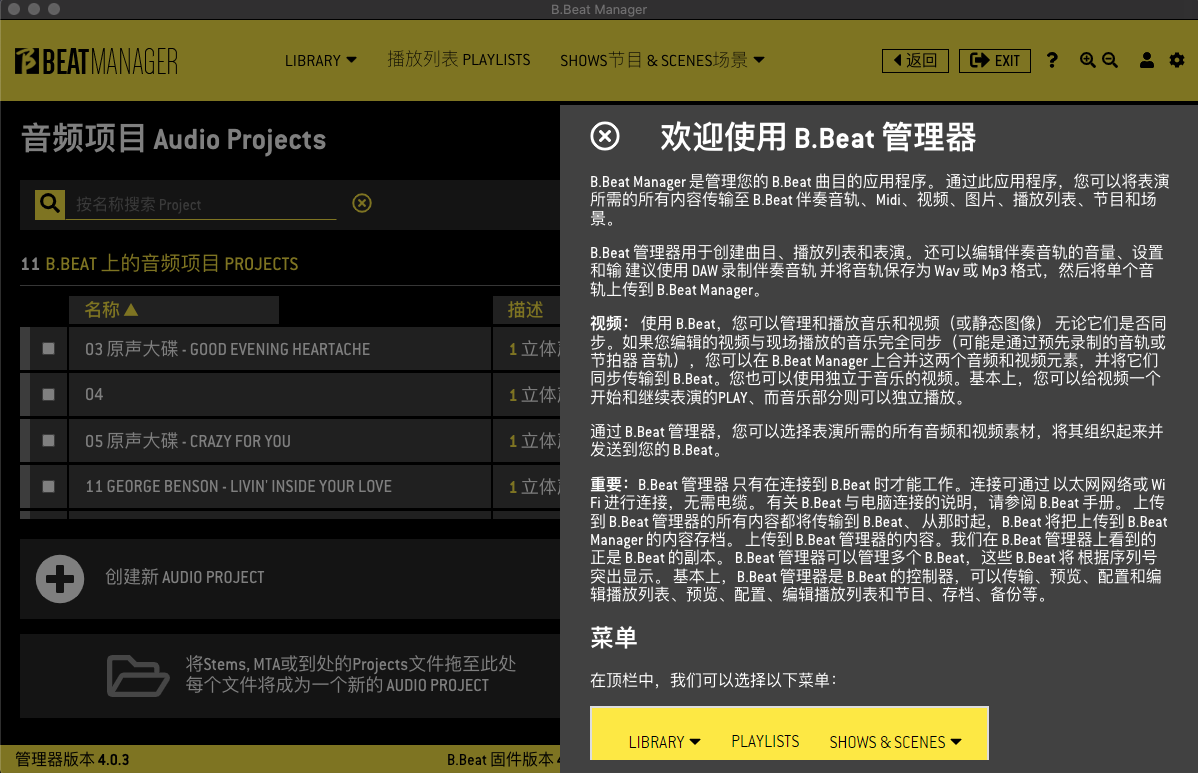The width and height of the screenshot is (1198, 773).
Task: Click description cell of GOOD EVENING HEARTACHE row
Action: pos(526,349)
